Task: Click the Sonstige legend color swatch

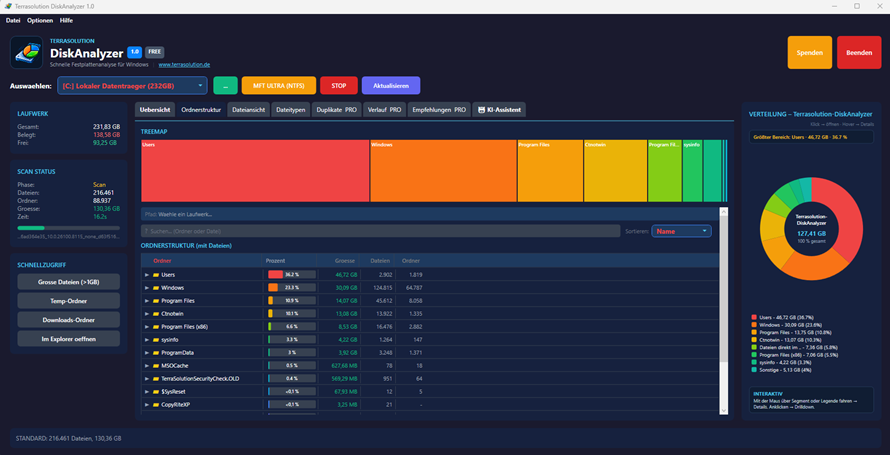Action: click(754, 369)
